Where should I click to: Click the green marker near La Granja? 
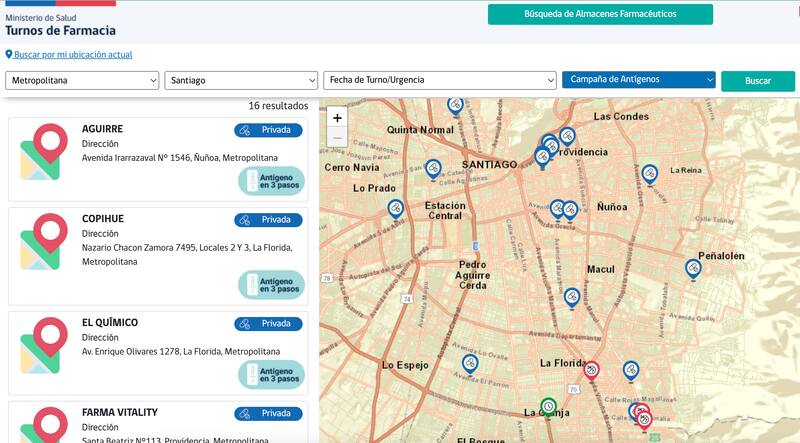point(548,406)
